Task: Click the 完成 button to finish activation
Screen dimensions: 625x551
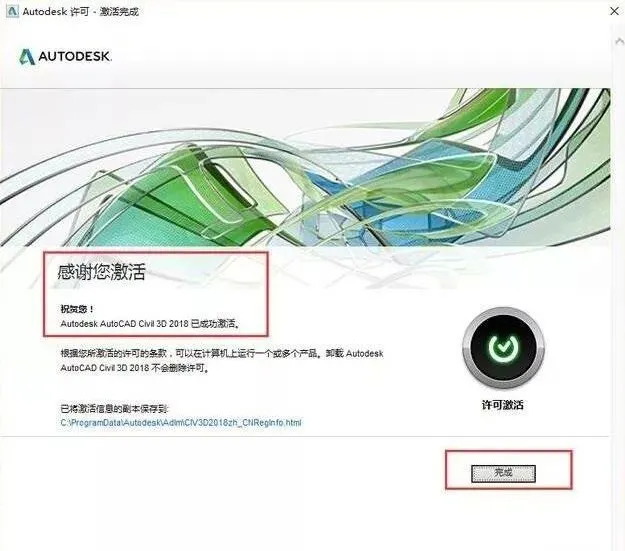Action: click(503, 473)
